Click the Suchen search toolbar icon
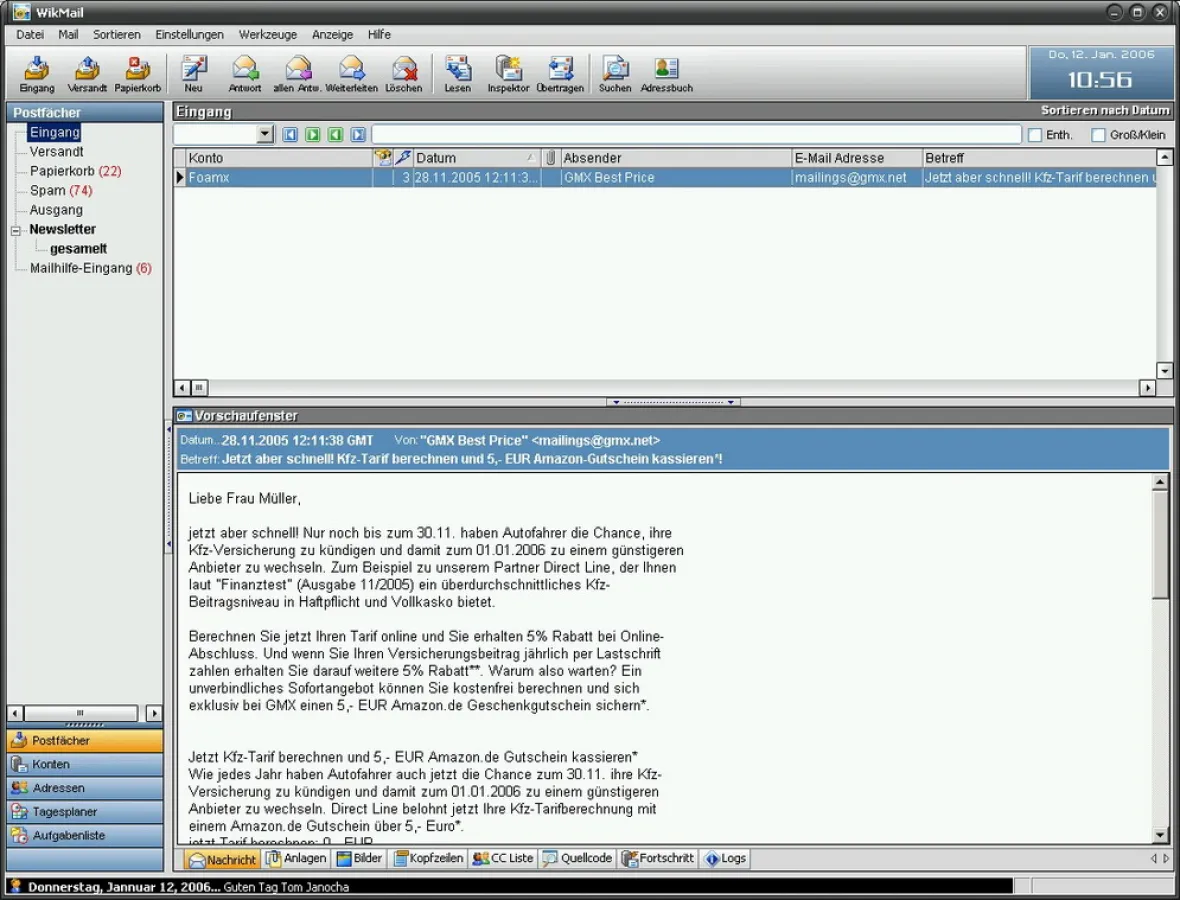 point(615,70)
